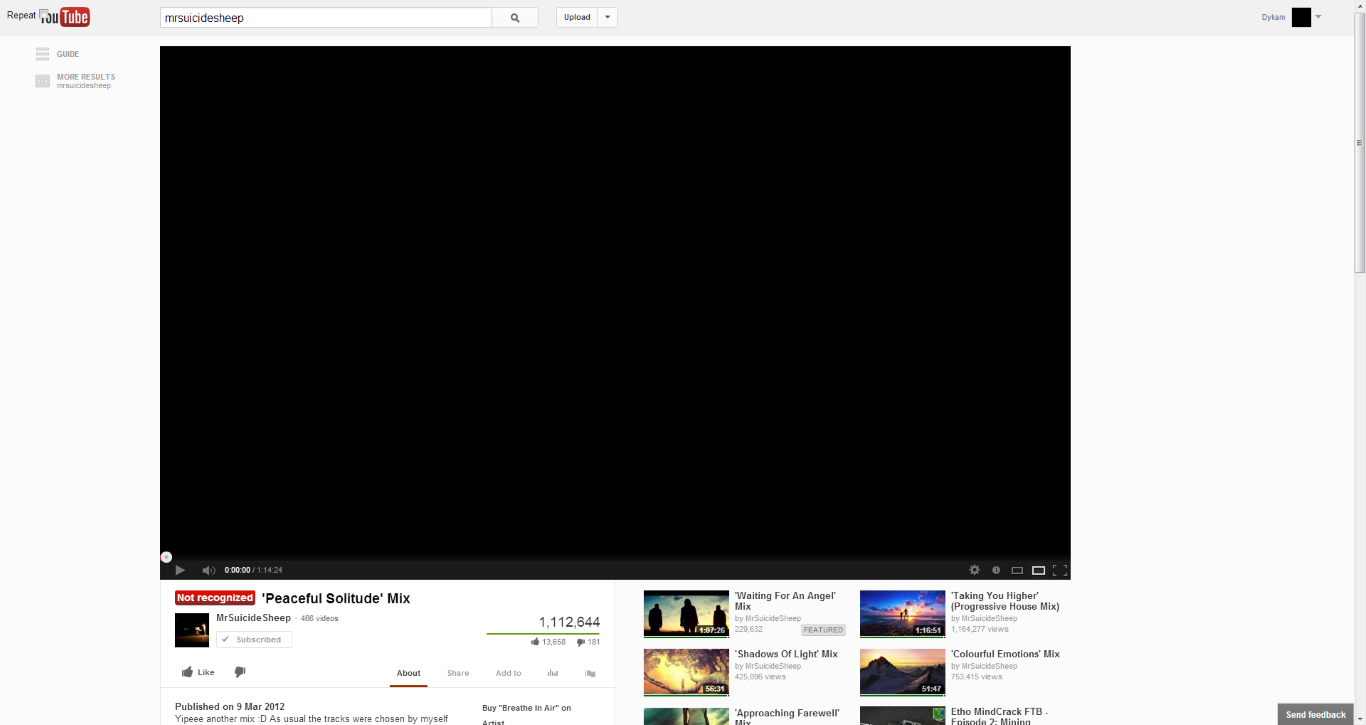The width and height of the screenshot is (1366, 725).
Task: Open the Etho MindCrack FTB video title
Action: (999, 716)
